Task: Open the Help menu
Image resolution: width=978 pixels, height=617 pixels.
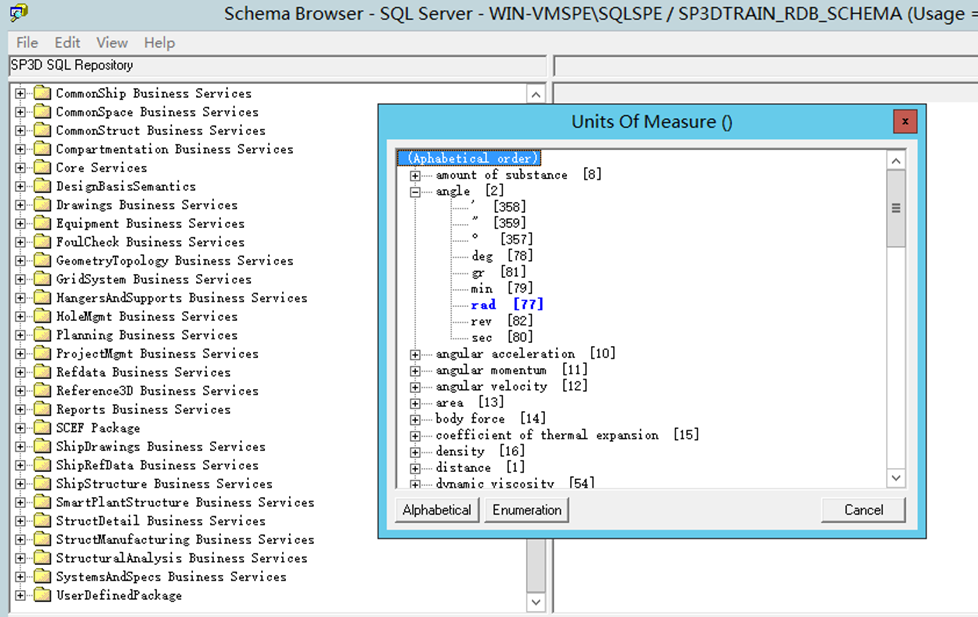Action: point(160,42)
